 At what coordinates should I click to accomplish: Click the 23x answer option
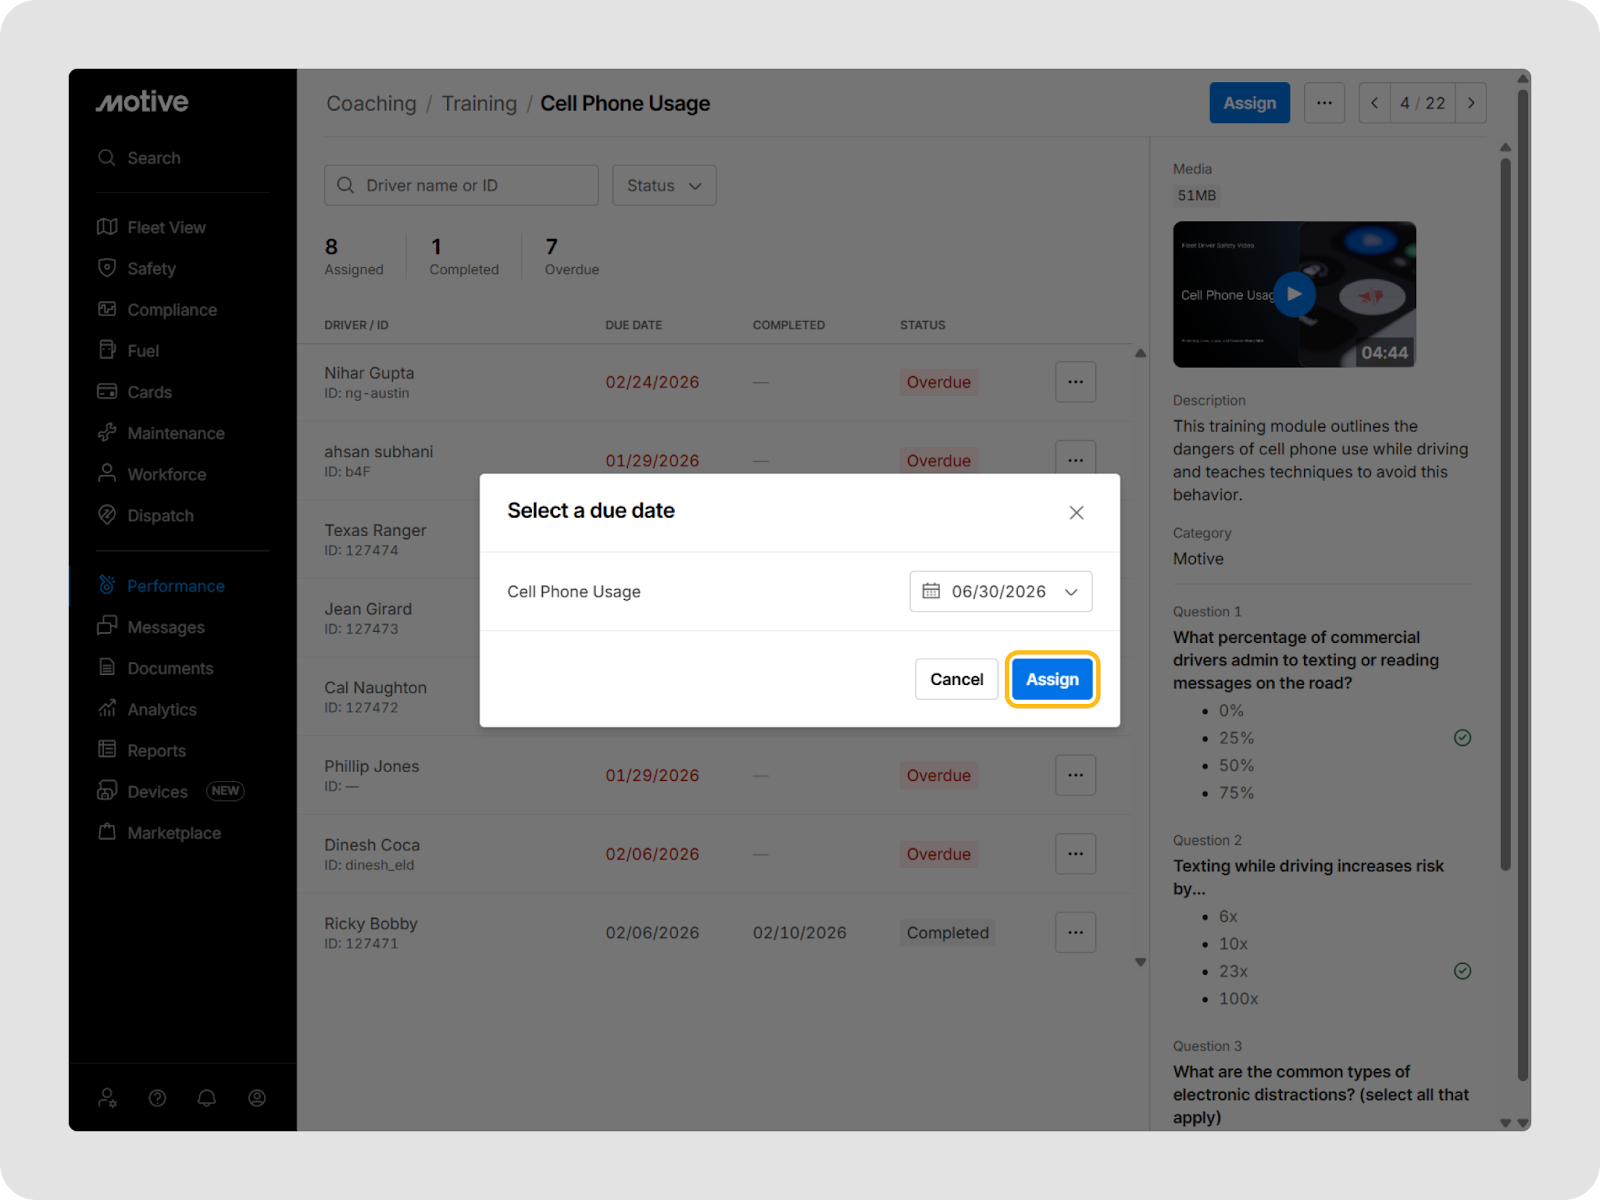point(1233,971)
